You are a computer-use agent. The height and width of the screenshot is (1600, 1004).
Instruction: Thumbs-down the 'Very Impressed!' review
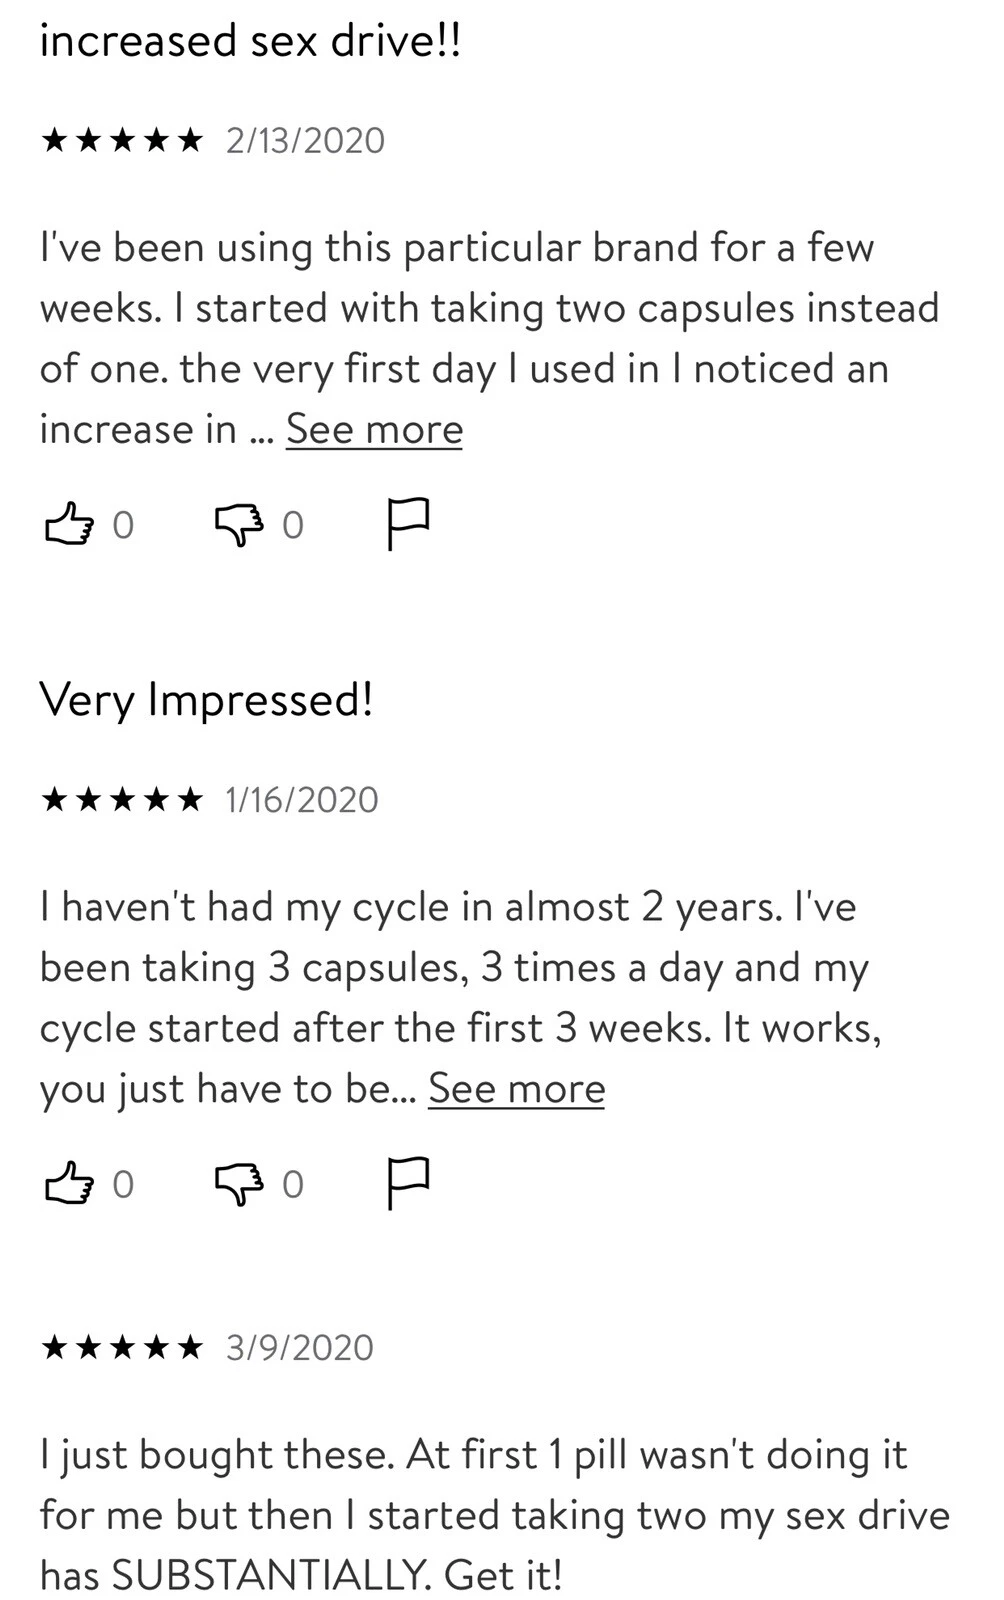(240, 1184)
